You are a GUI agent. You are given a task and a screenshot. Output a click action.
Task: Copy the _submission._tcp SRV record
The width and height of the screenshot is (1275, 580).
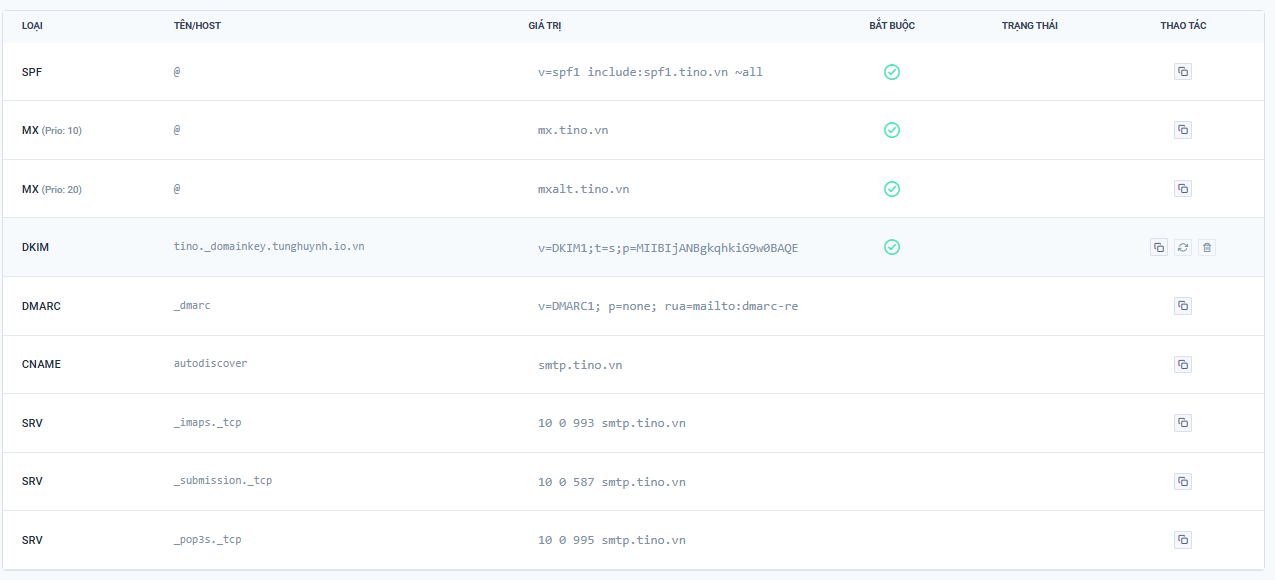point(1183,481)
